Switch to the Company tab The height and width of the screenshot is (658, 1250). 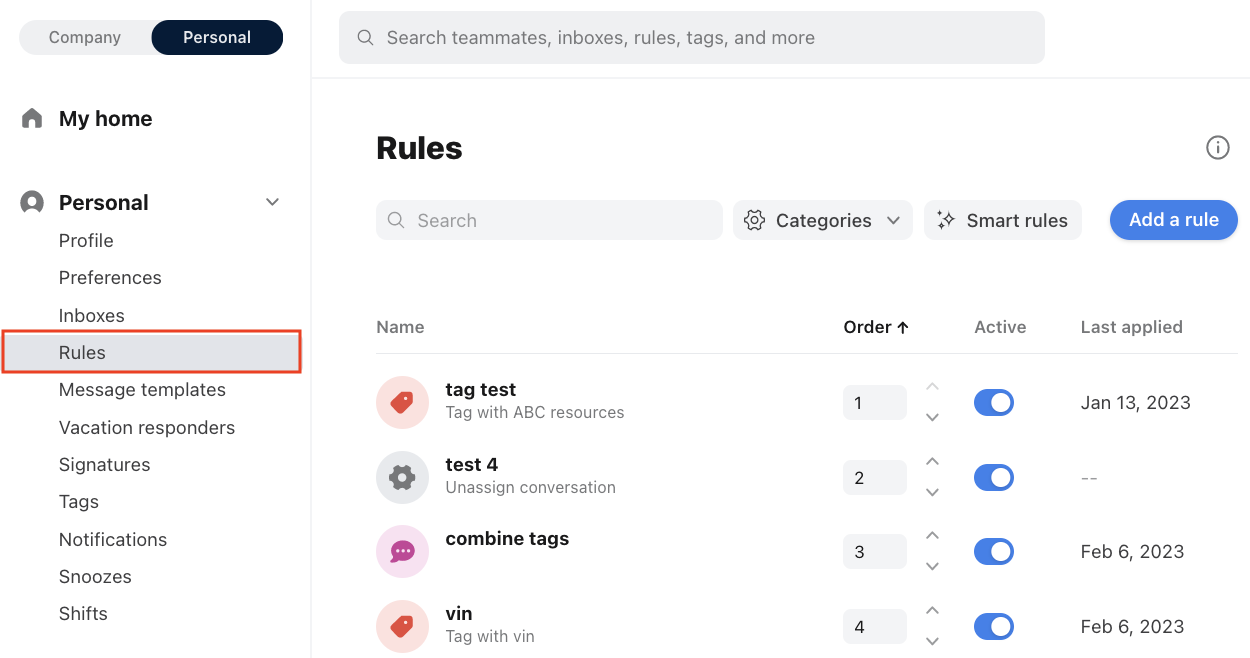pyautogui.click(x=85, y=36)
